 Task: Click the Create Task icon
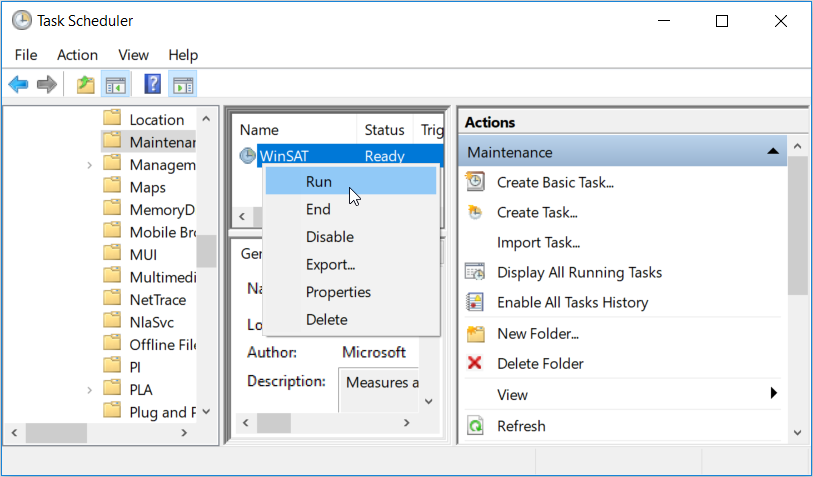tap(475, 212)
